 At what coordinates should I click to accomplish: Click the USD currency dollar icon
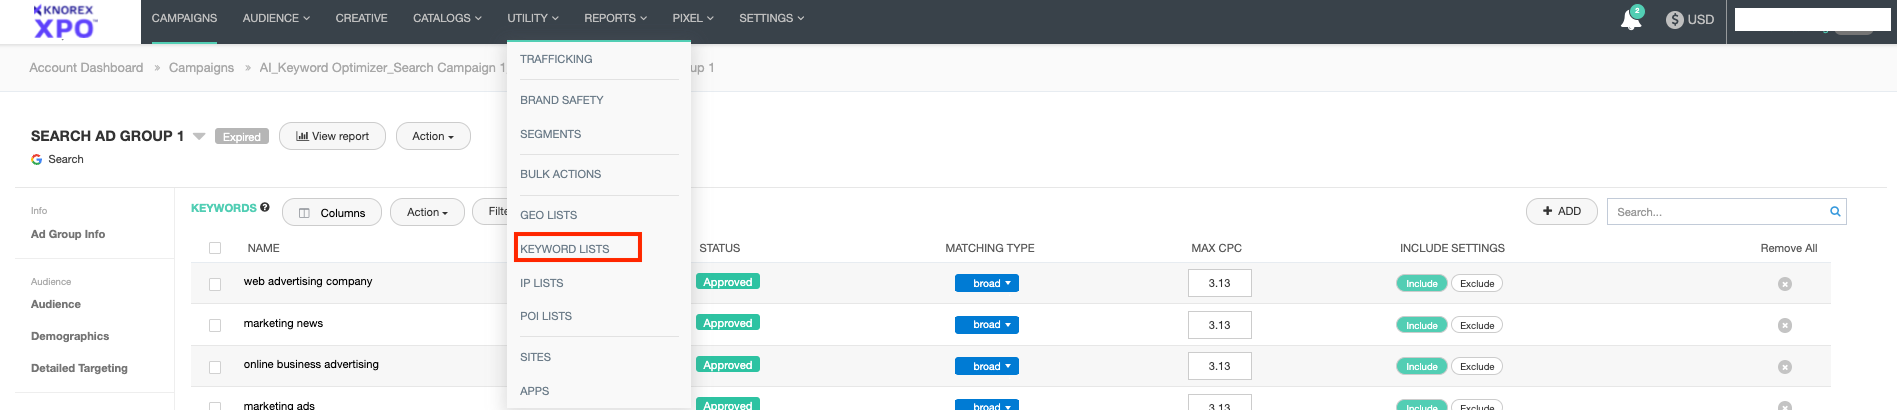1674,19
